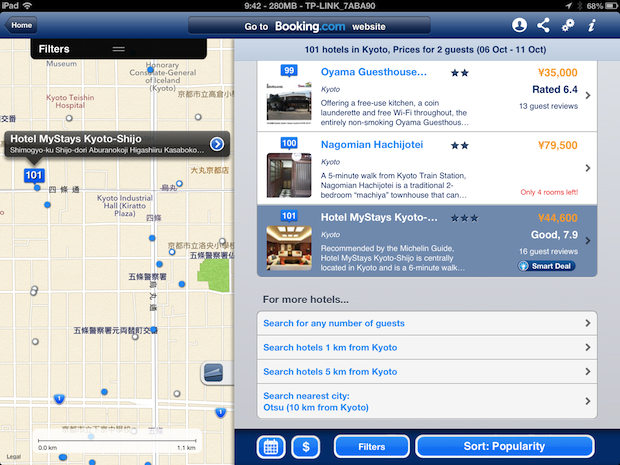Tap the results summary header text

[425, 50]
